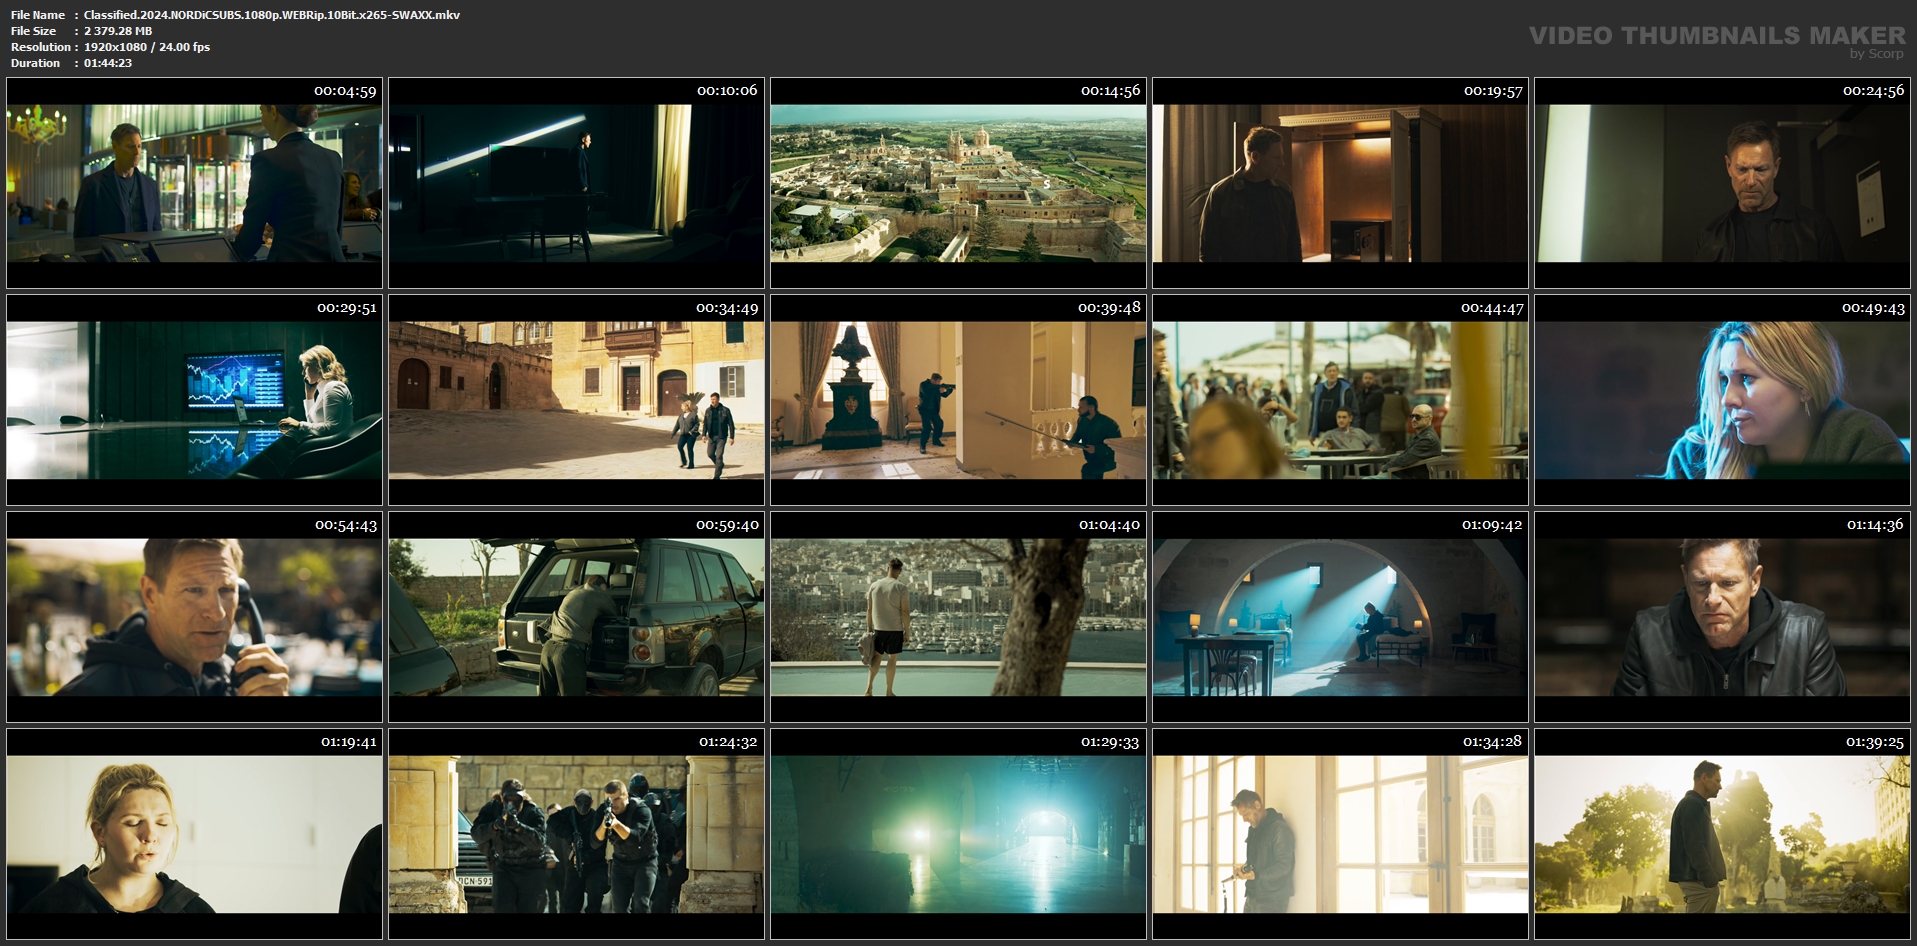
Task: Select the thumbnail at 00:24:56
Action: click(1722, 183)
